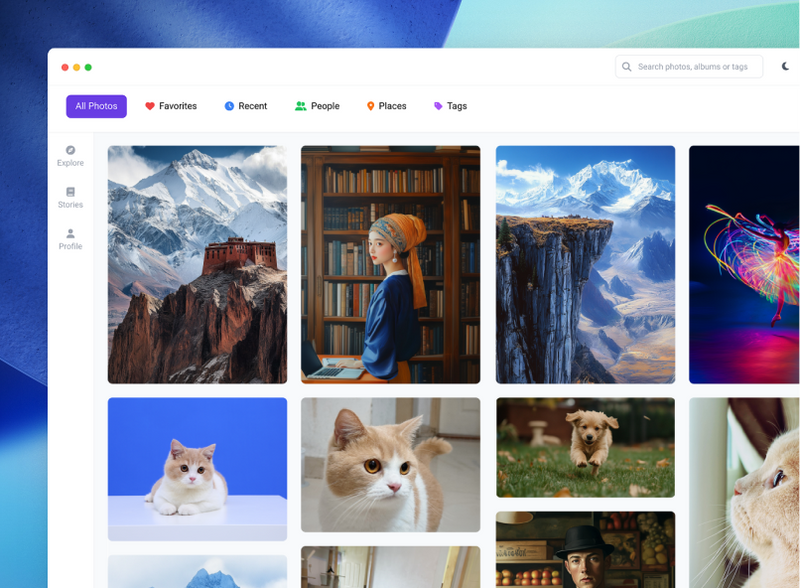Viewport: 800px width, 588px height.
Task: Open Stories in the left sidebar
Action: (70, 192)
